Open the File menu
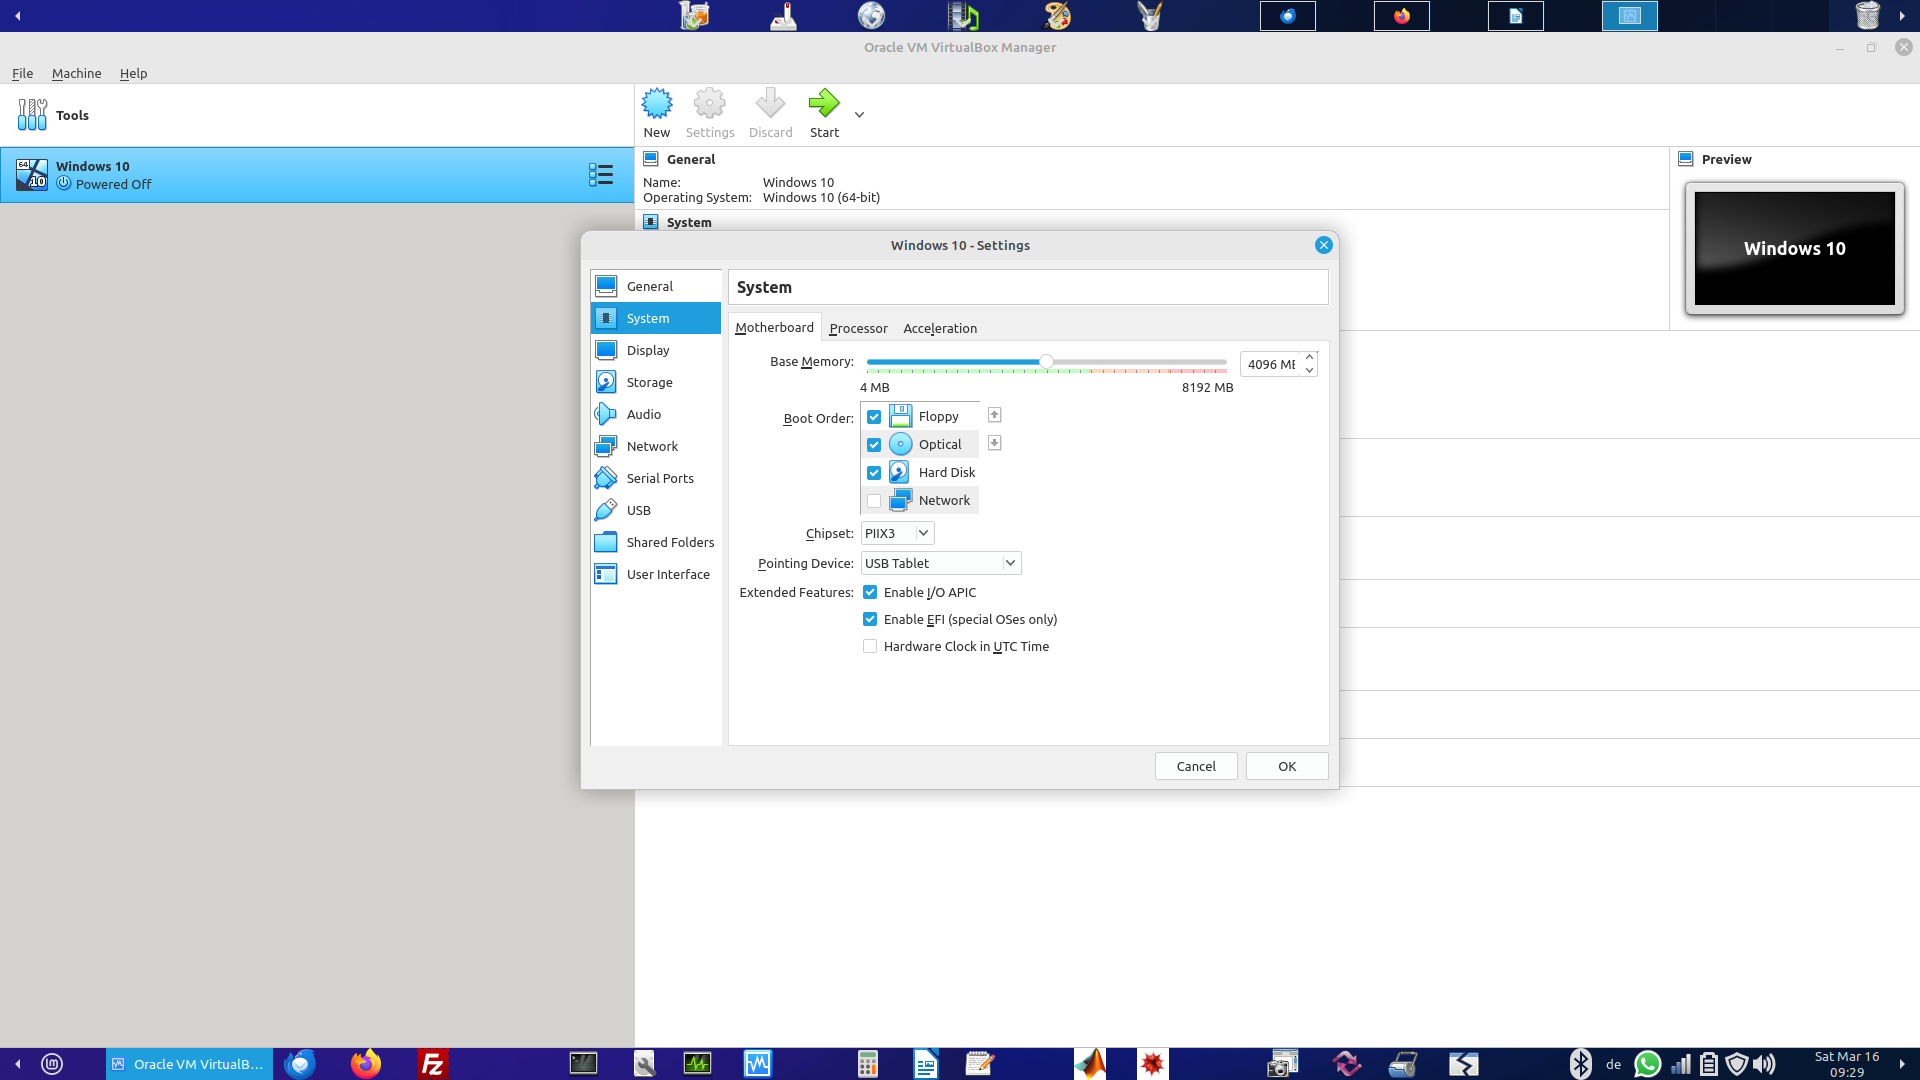 [22, 73]
